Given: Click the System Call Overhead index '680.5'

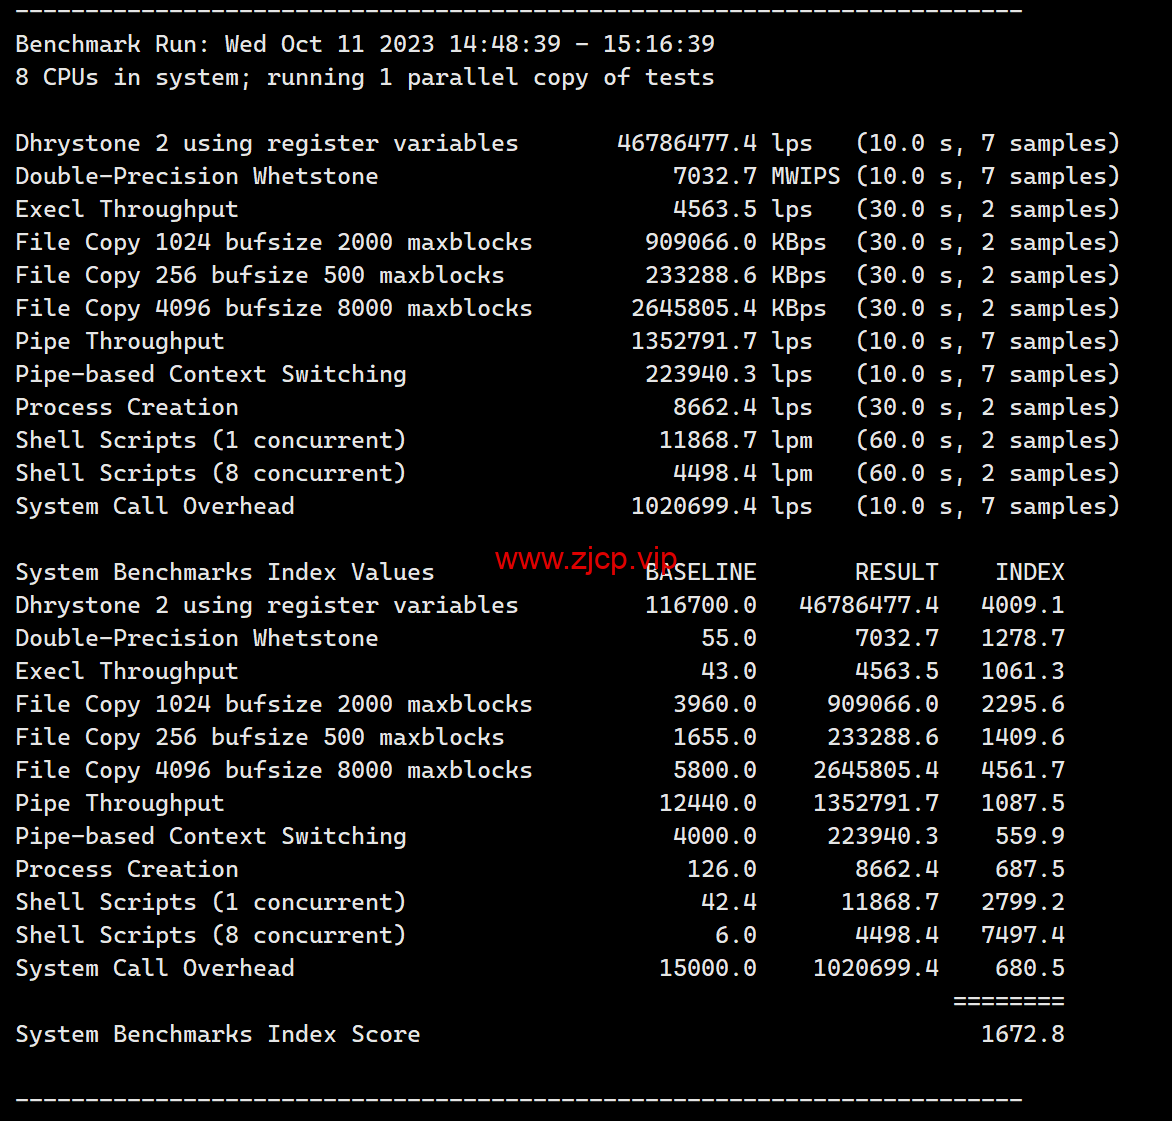Looking at the screenshot, I should click(1029, 968).
